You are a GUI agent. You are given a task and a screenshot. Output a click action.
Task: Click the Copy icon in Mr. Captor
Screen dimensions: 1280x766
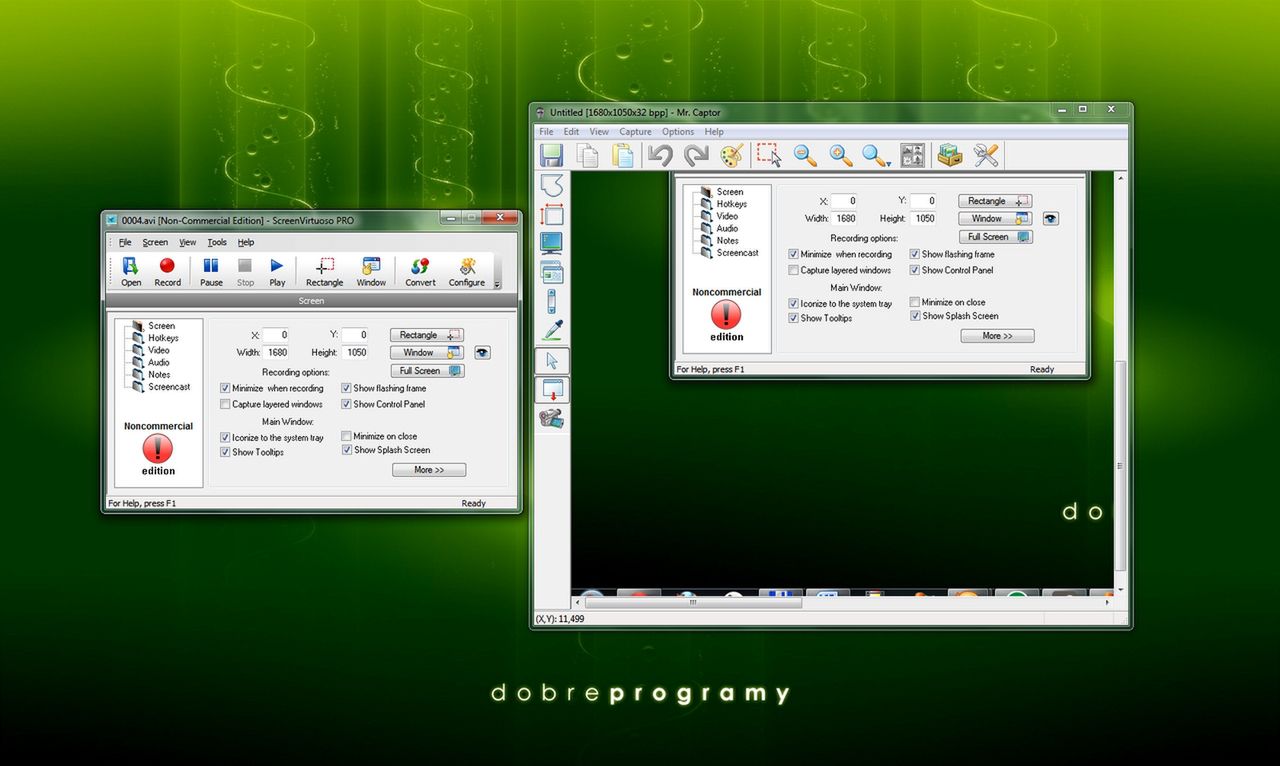(x=588, y=155)
